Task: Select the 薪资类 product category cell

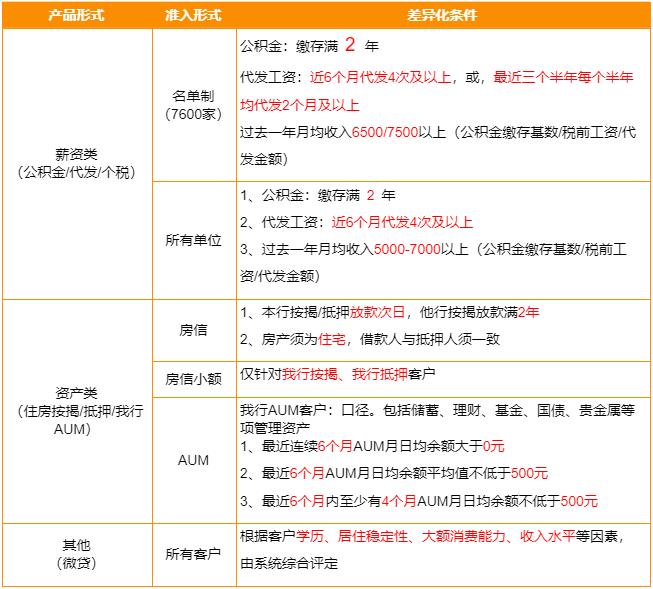Action: pyautogui.click(x=77, y=163)
